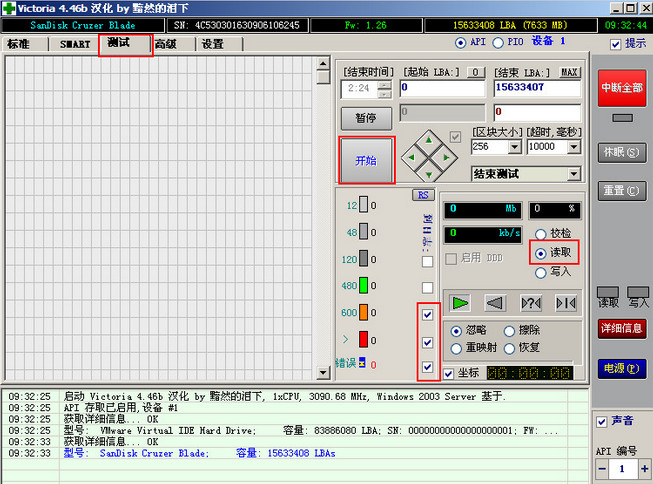Switch to the SMART tab

point(75,44)
